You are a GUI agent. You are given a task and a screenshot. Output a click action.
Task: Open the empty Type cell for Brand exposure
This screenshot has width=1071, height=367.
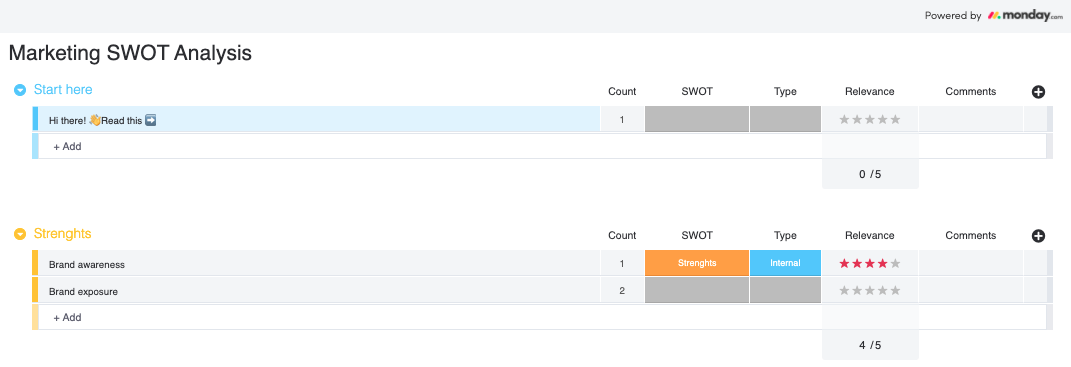coord(785,290)
